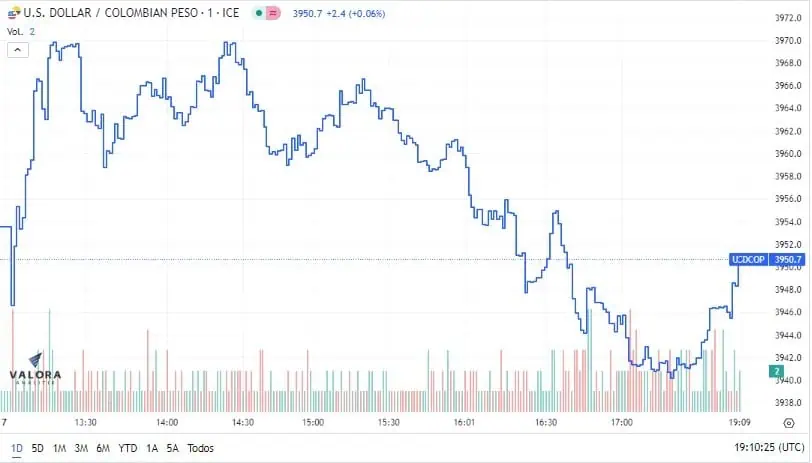Click the green volume value label 2
The height and width of the screenshot is (463, 812).
pyautogui.click(x=776, y=371)
